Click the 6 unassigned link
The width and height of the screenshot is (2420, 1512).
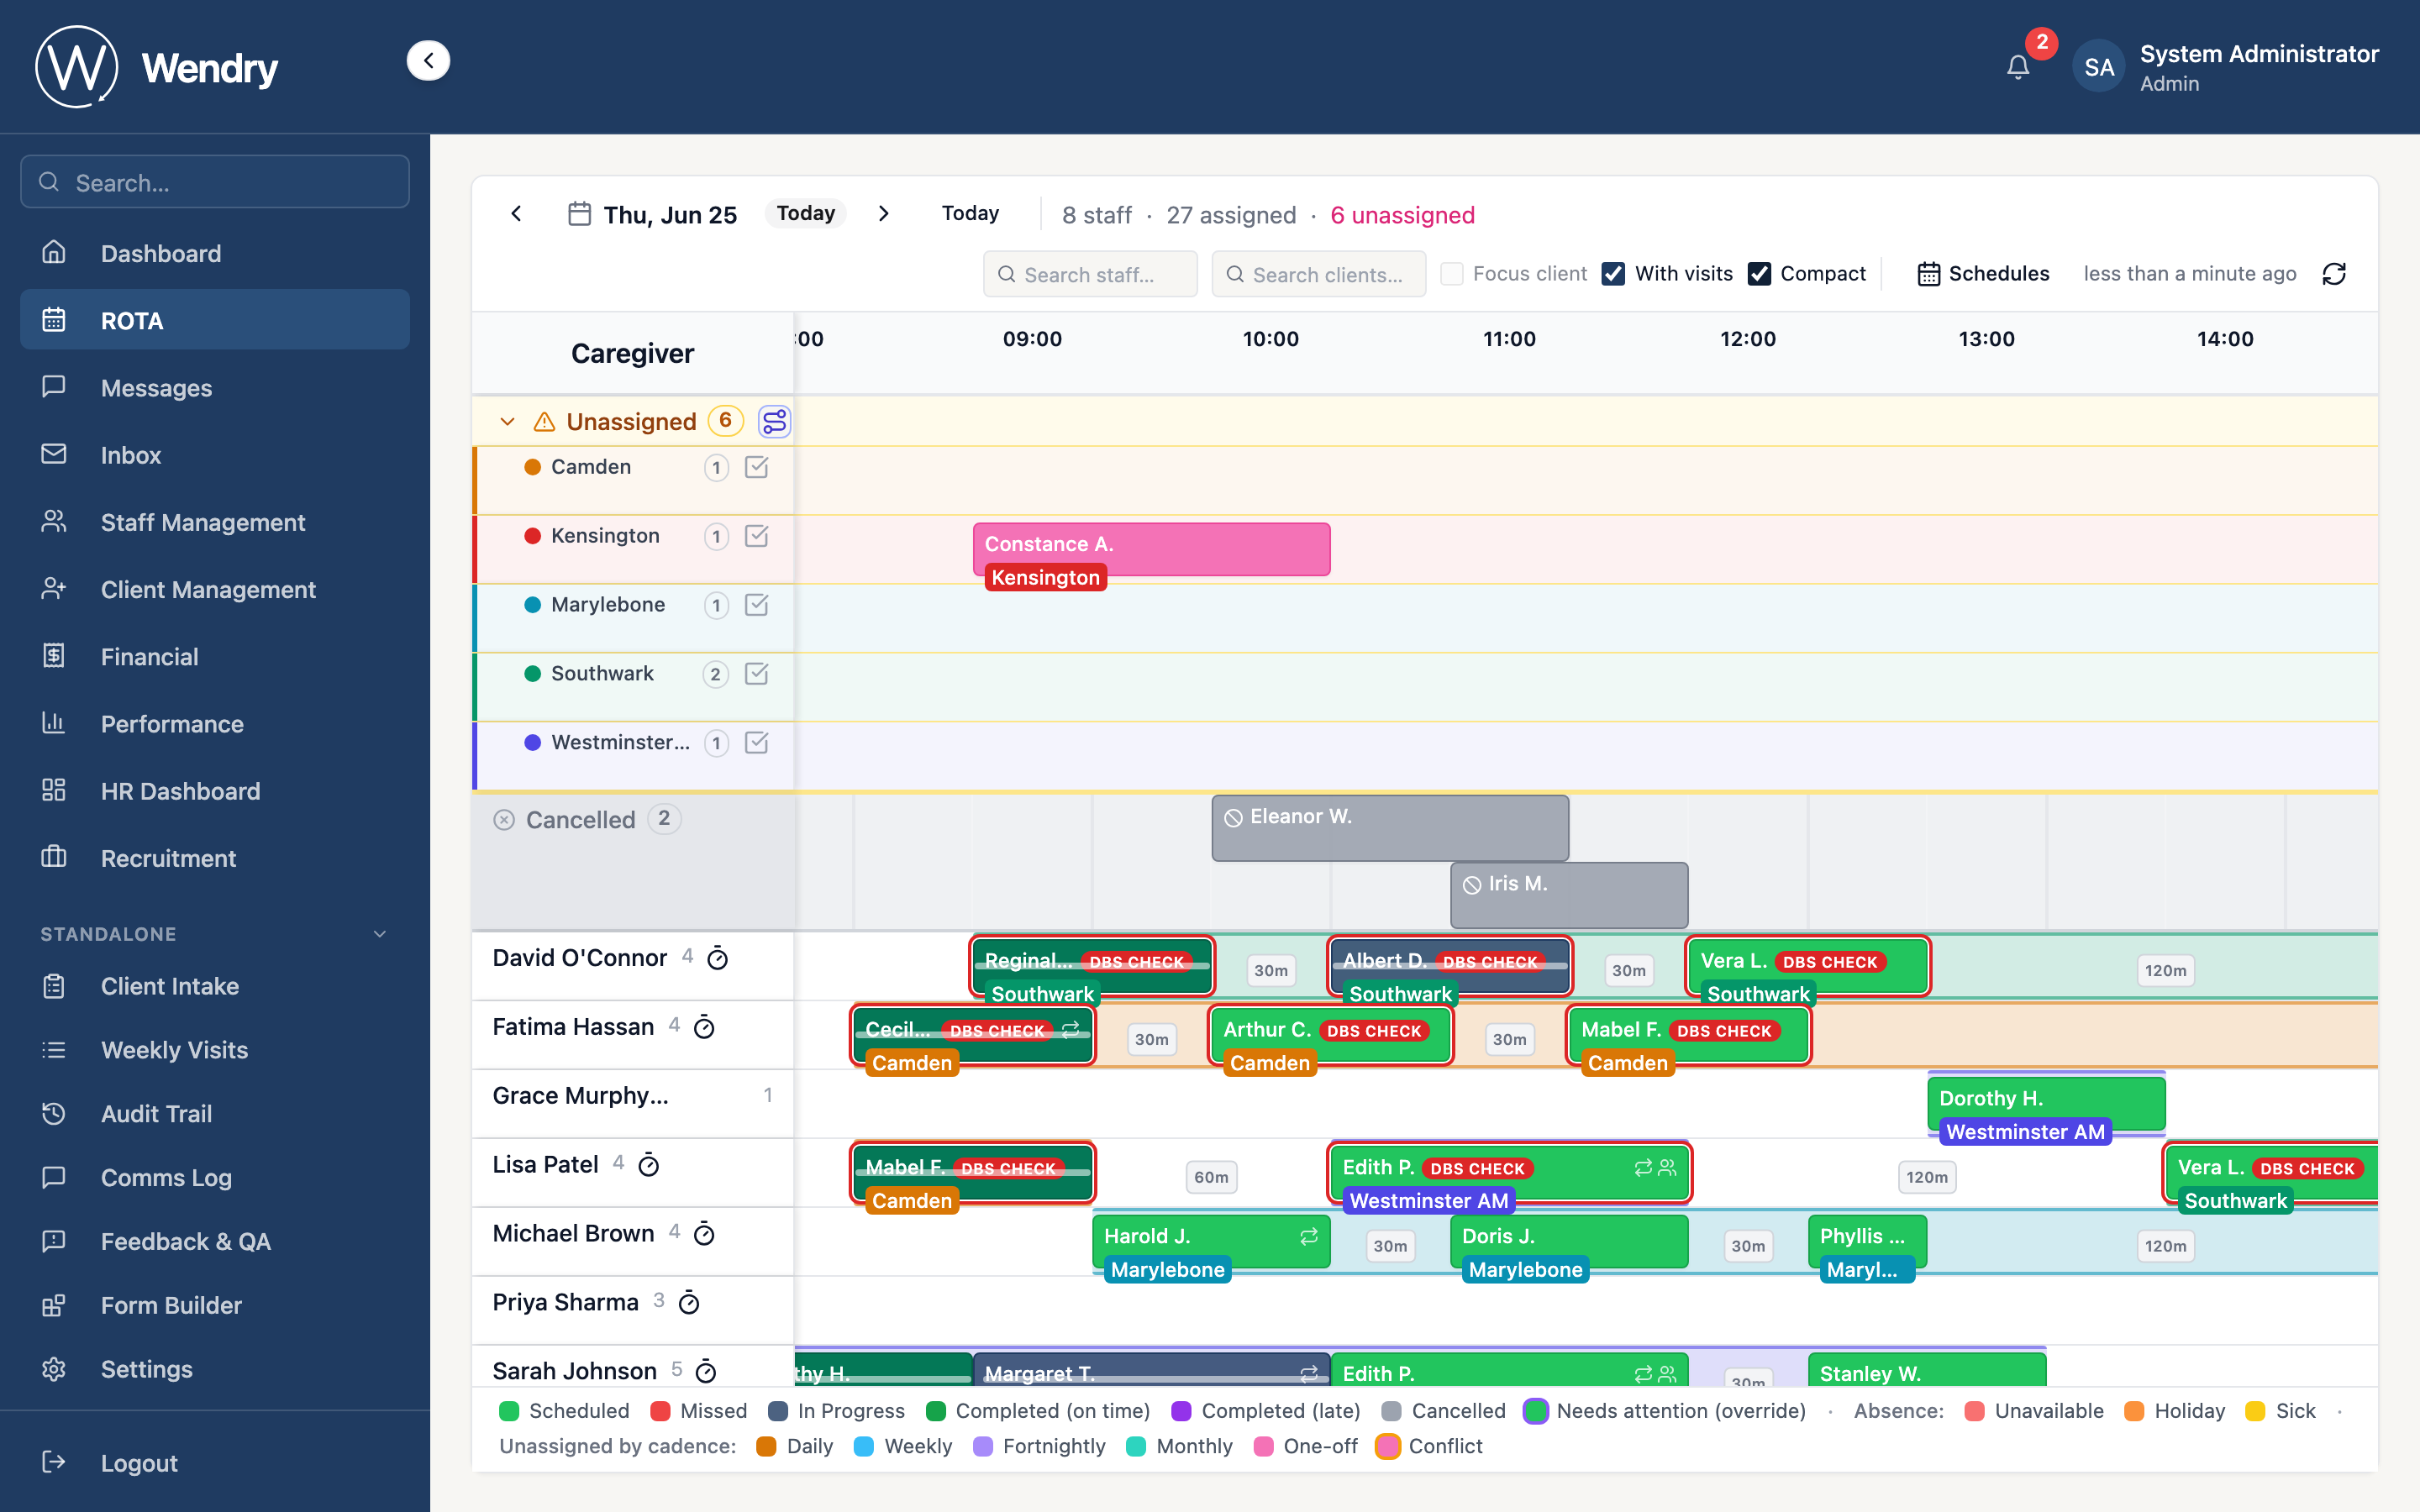pos(1402,215)
